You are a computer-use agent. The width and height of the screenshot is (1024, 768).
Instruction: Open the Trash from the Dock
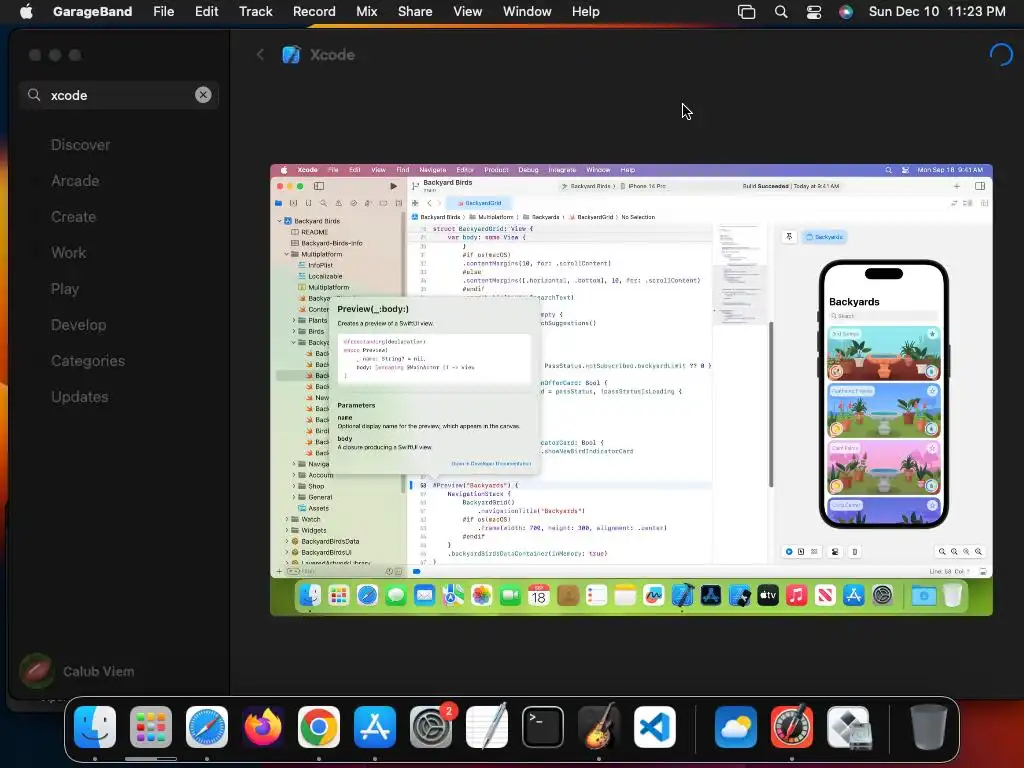[x=929, y=727]
